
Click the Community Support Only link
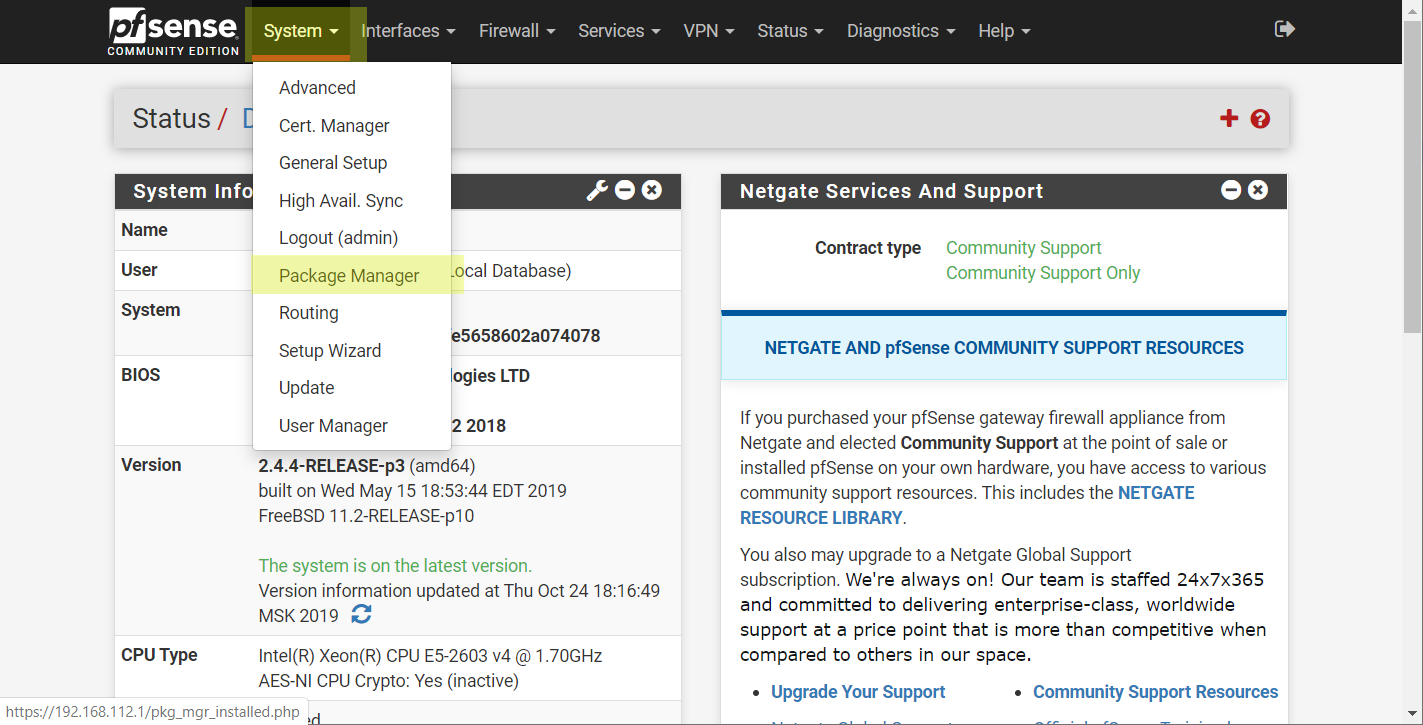coord(1043,273)
